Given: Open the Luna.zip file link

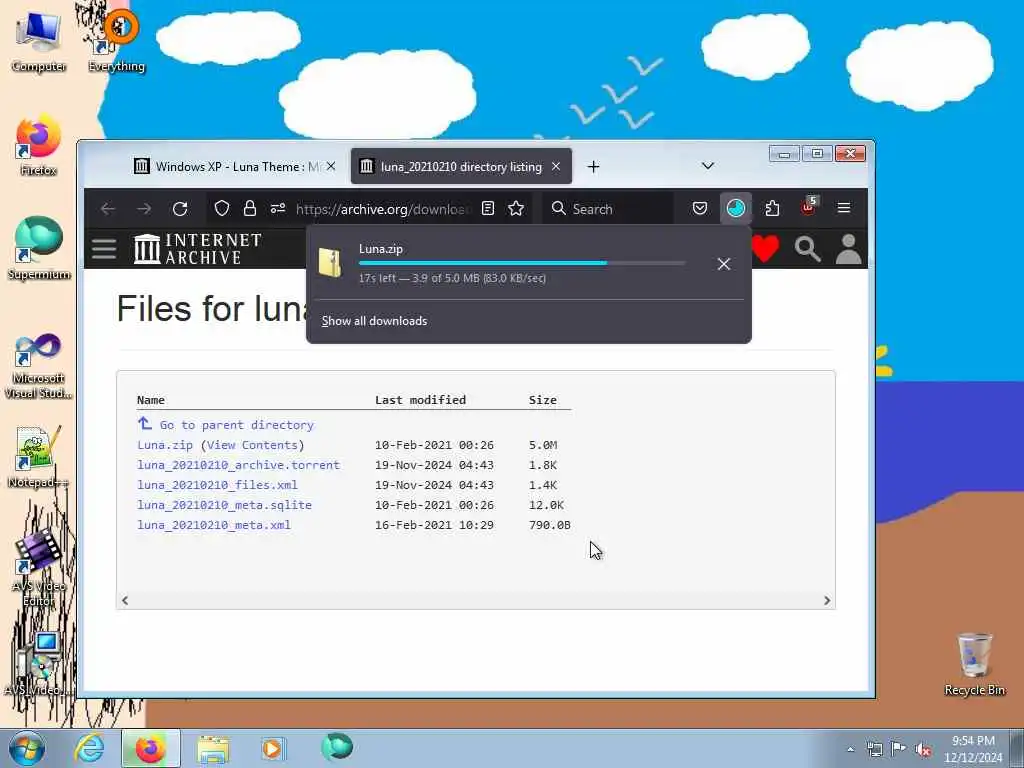Looking at the screenshot, I should coord(165,445).
